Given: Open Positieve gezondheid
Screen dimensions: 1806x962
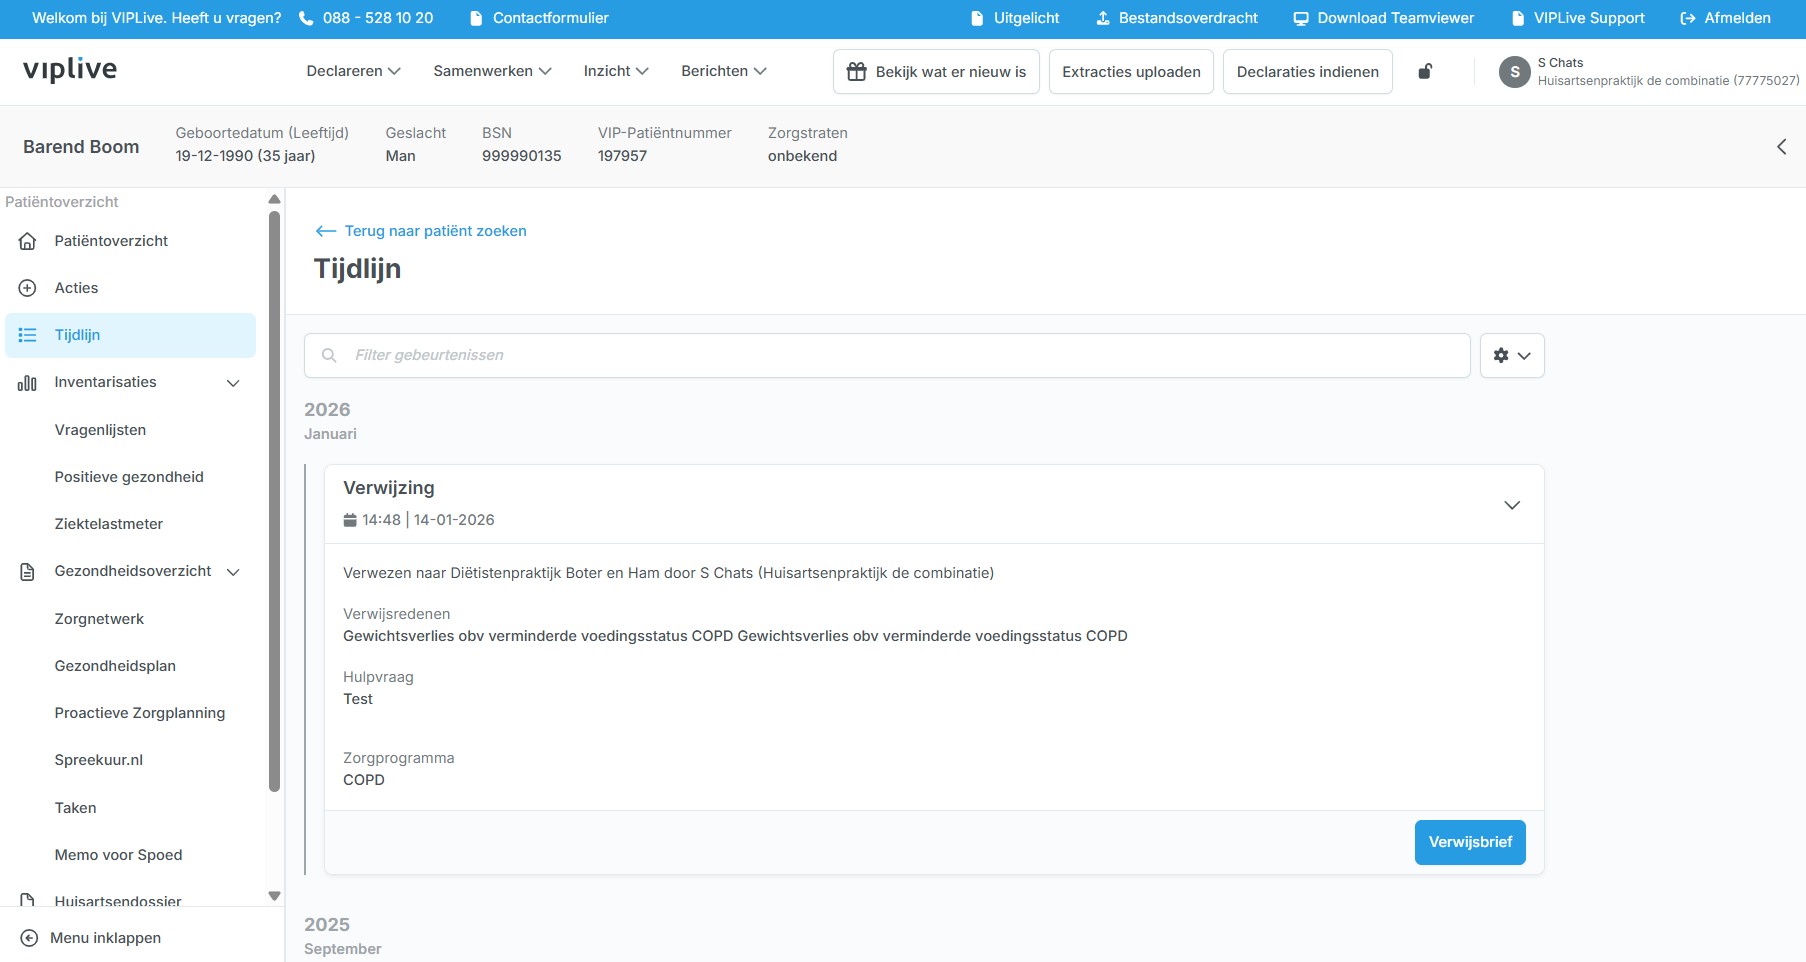Looking at the screenshot, I should coord(129,477).
